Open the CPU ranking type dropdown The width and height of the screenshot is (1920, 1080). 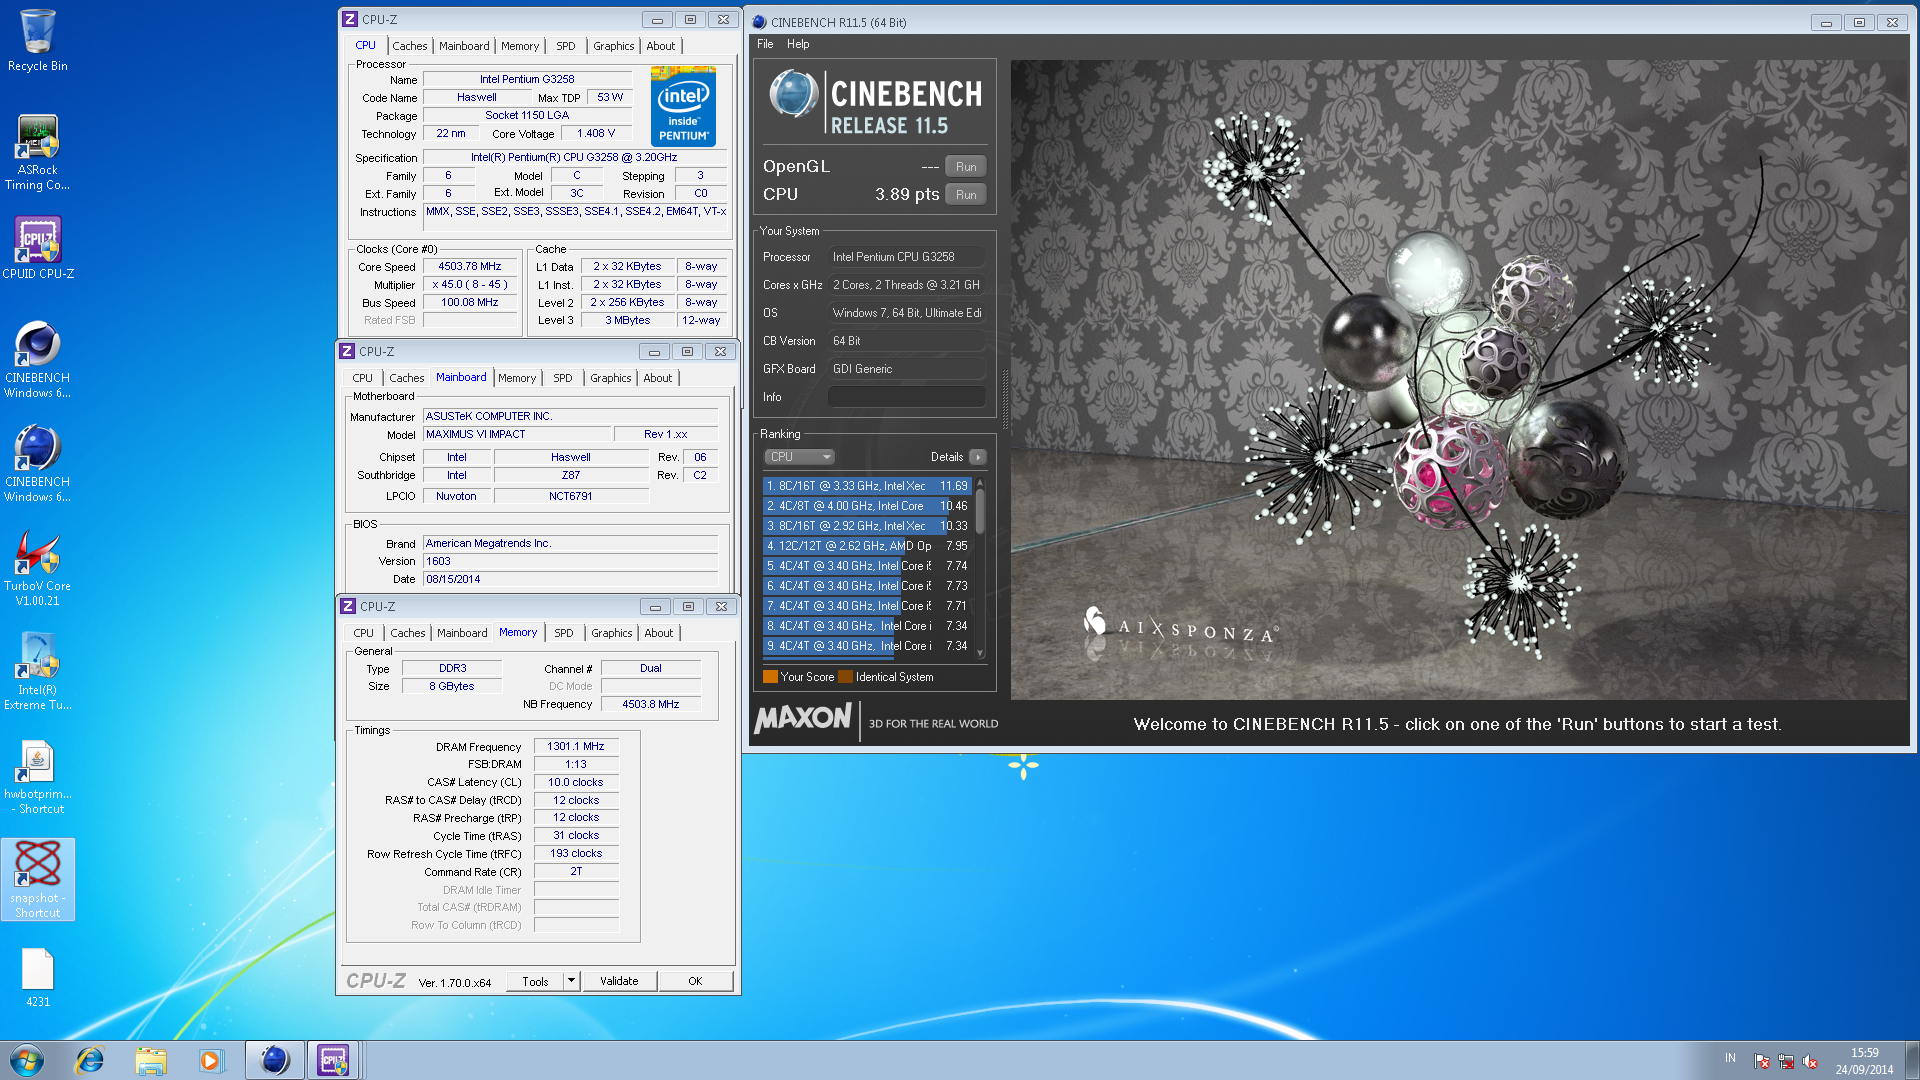pyautogui.click(x=799, y=457)
